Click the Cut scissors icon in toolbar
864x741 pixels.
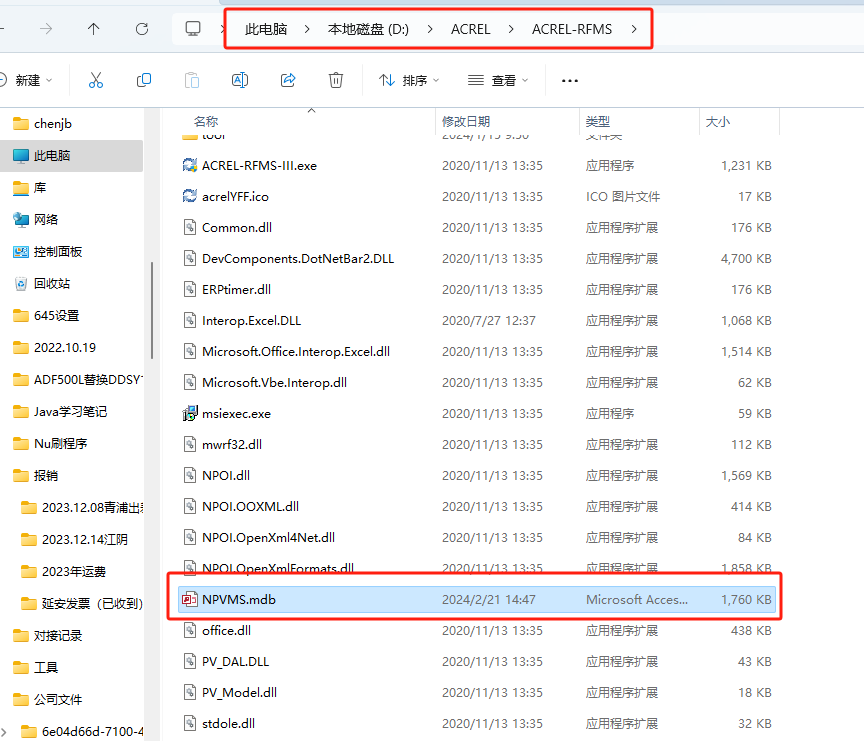tap(96, 80)
